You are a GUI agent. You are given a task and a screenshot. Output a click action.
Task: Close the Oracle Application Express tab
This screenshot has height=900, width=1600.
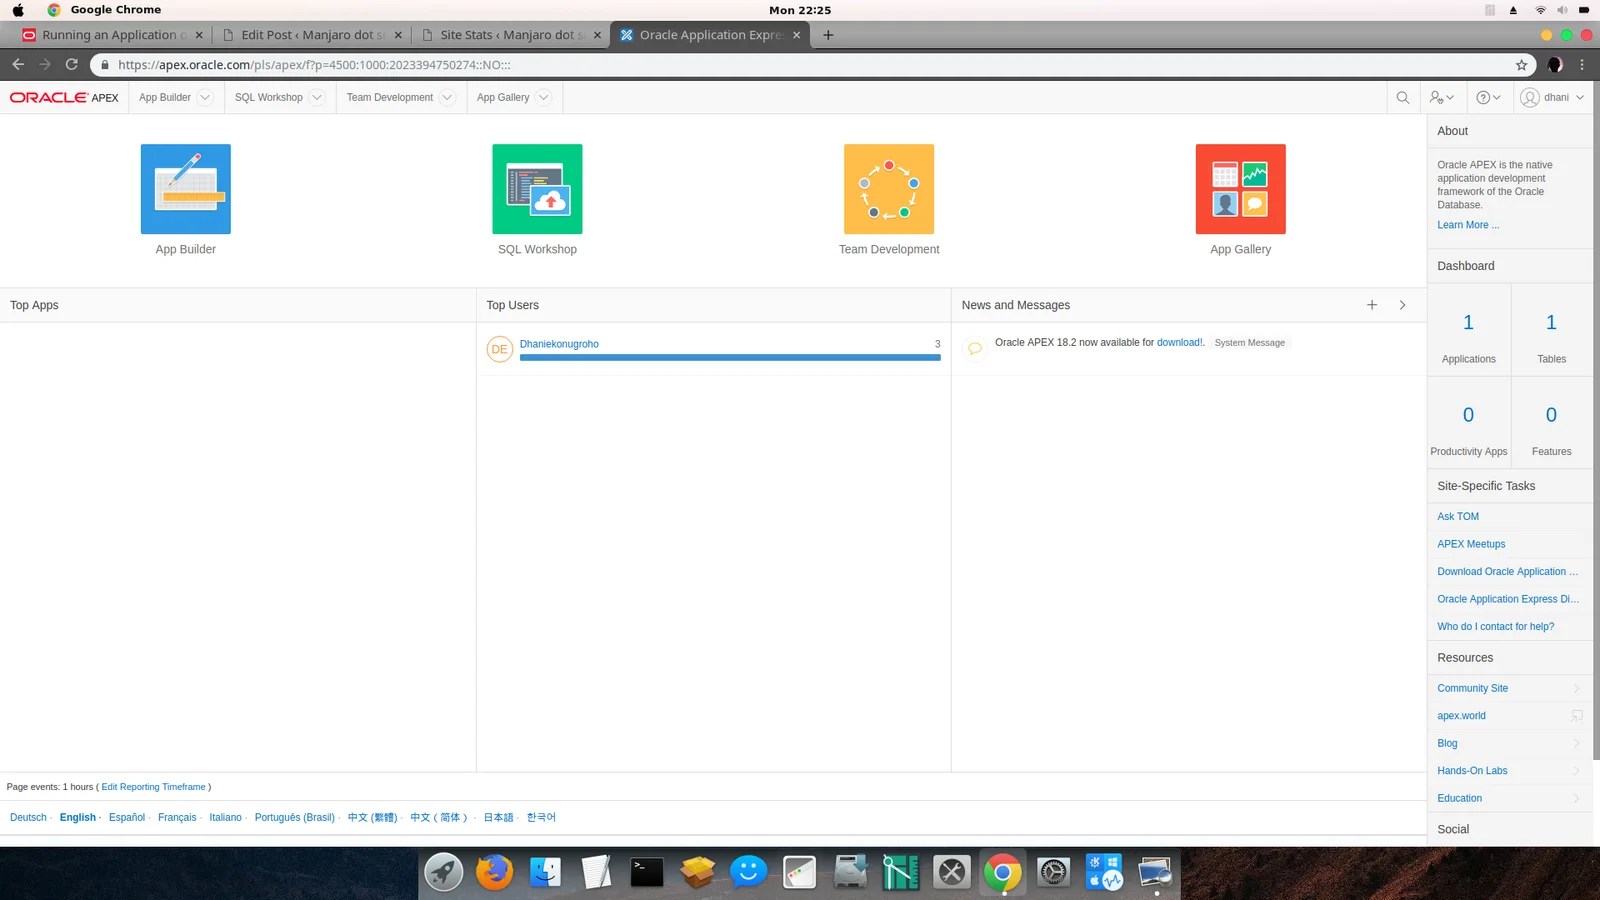coord(796,35)
